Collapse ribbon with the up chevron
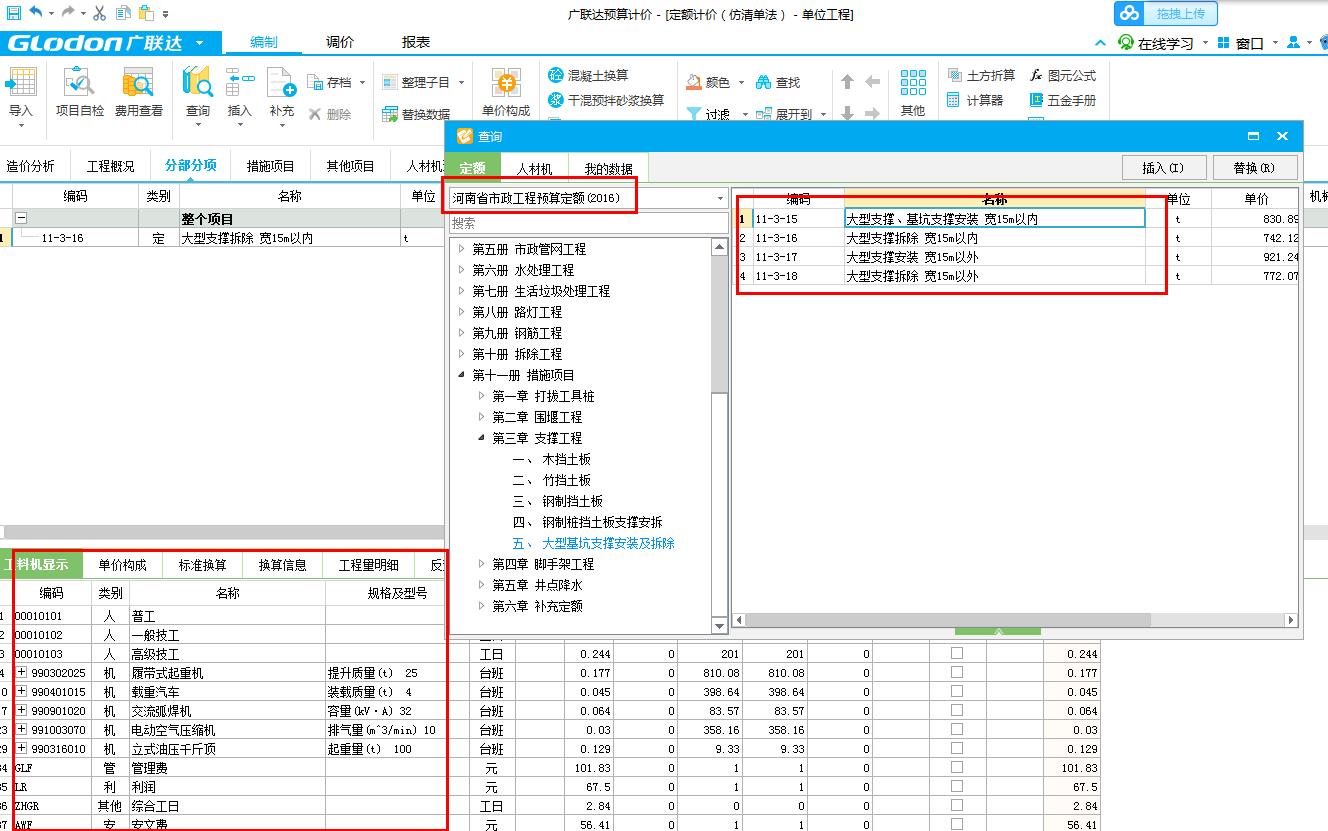Viewport: 1328px width, 831px height. tap(1100, 43)
